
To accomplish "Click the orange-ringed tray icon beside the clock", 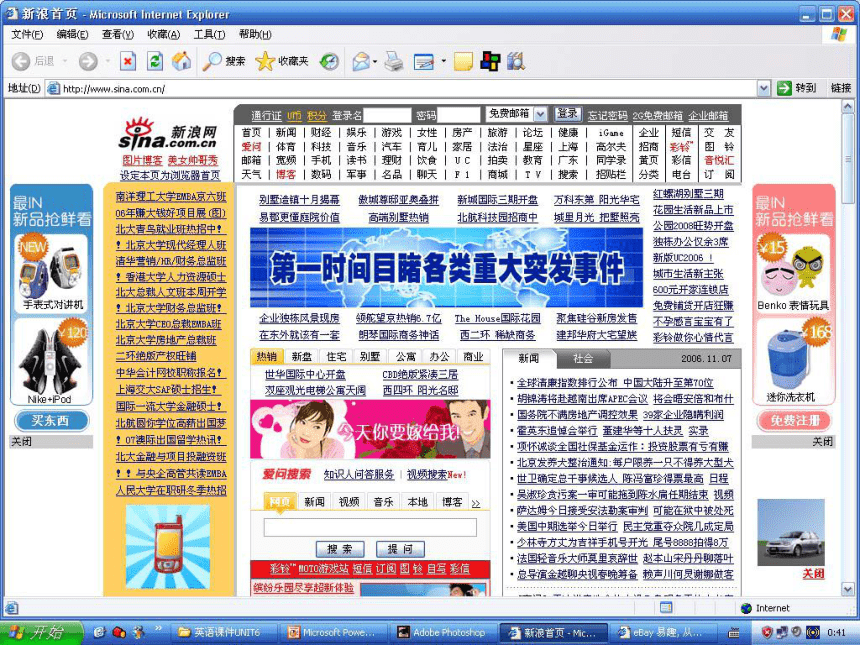I will [813, 632].
